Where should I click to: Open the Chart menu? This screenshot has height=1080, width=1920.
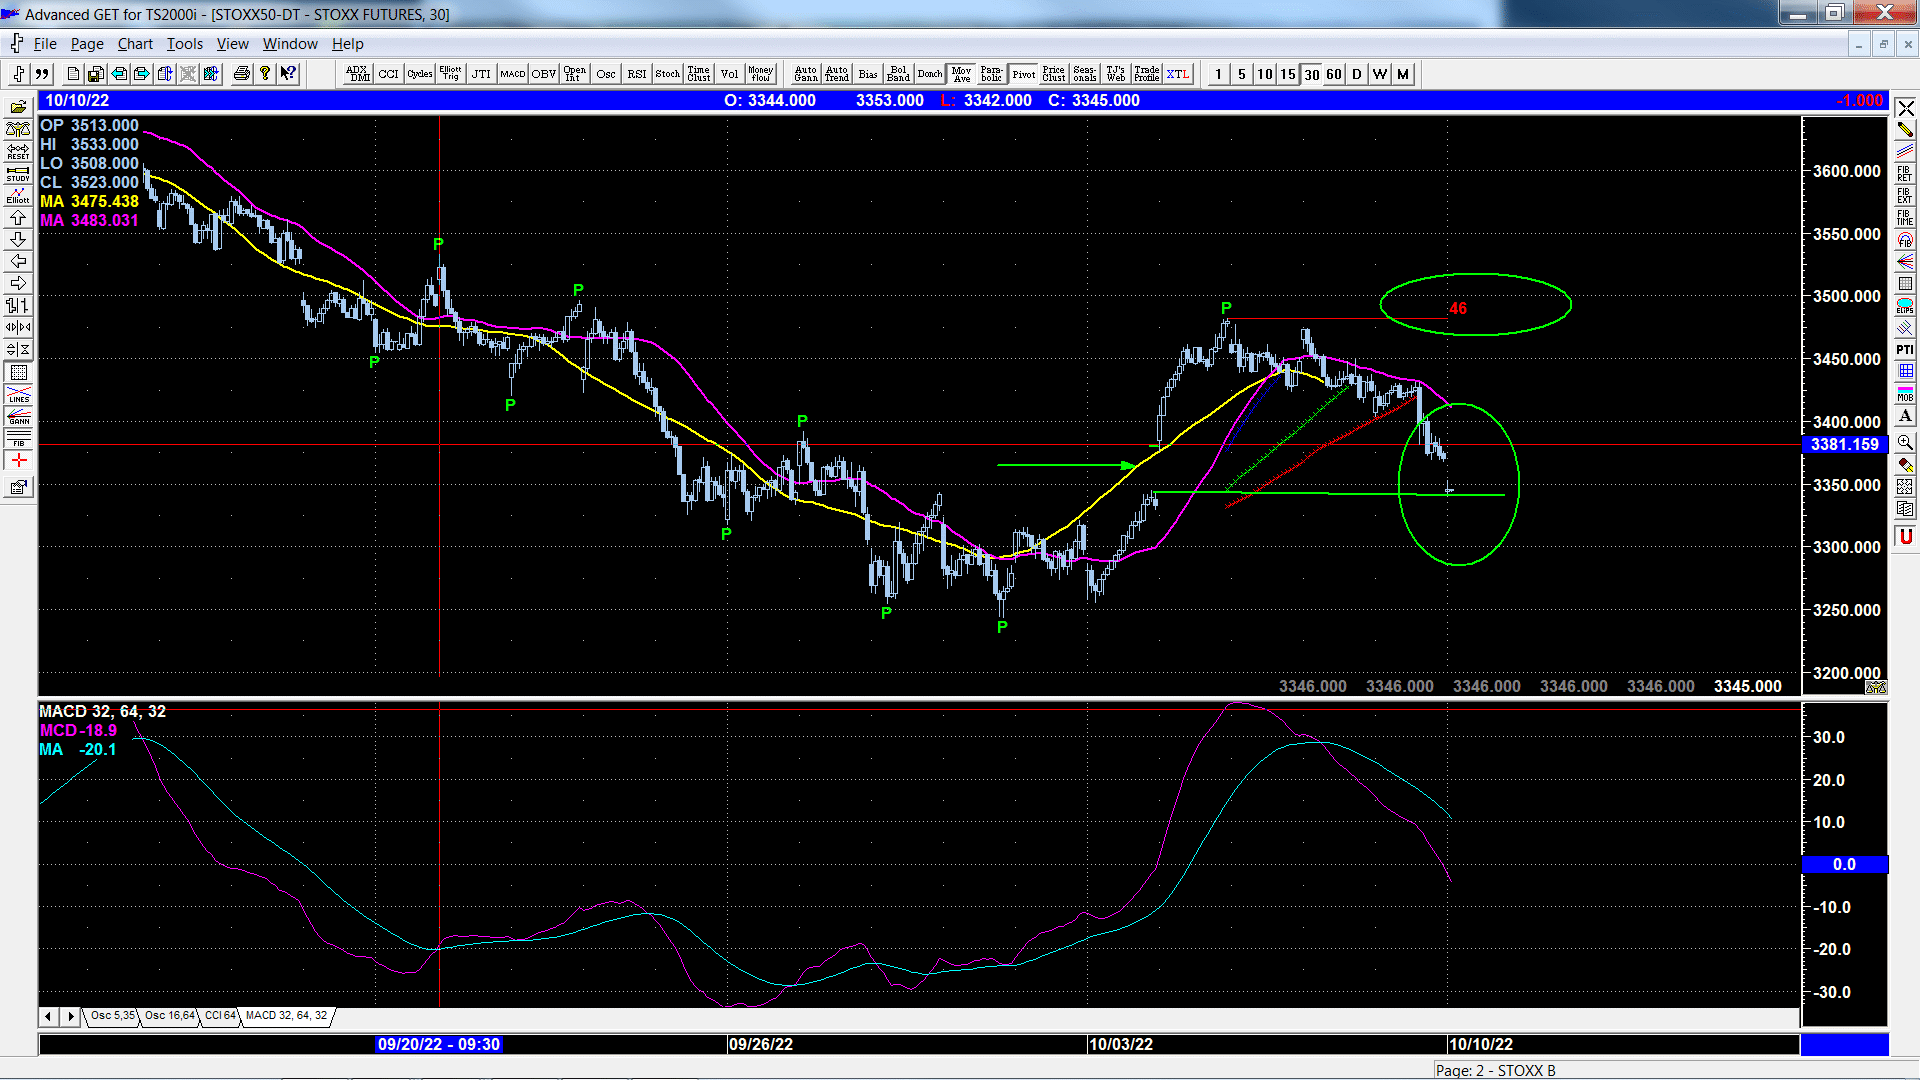pos(135,44)
